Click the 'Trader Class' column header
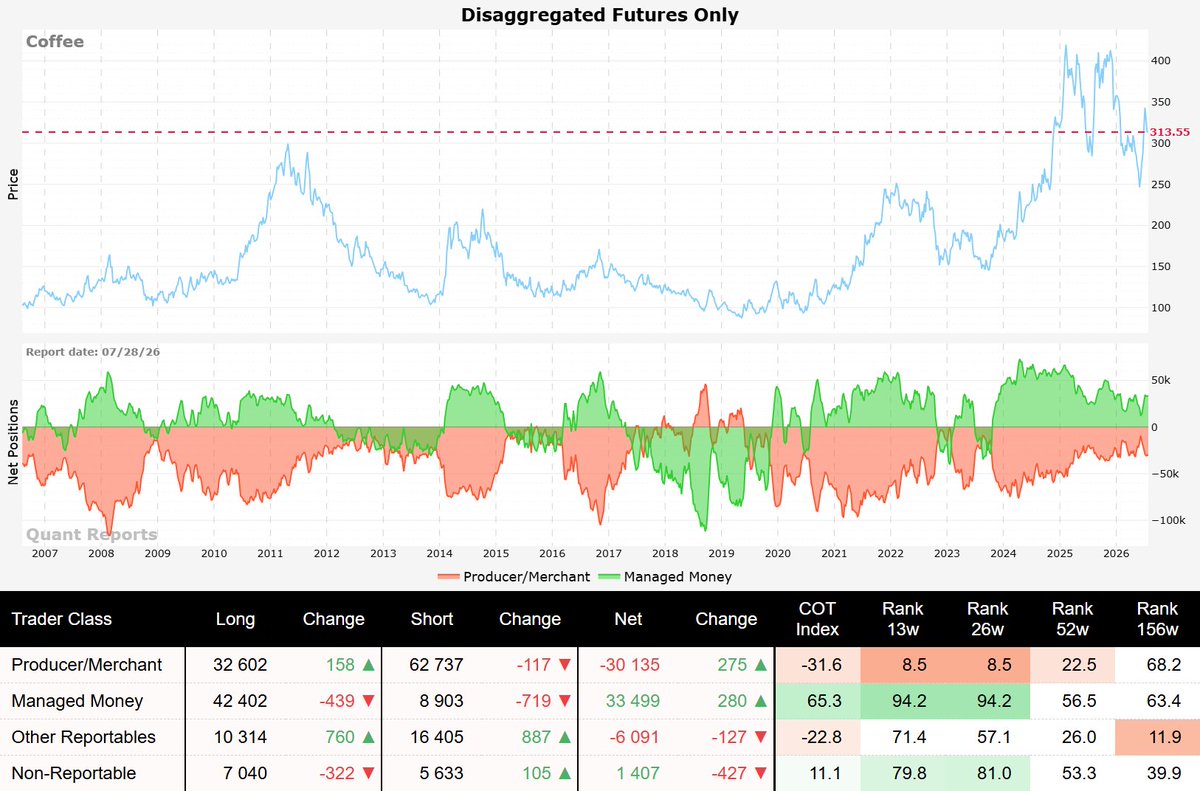The height and width of the screenshot is (791, 1200). (x=62, y=619)
